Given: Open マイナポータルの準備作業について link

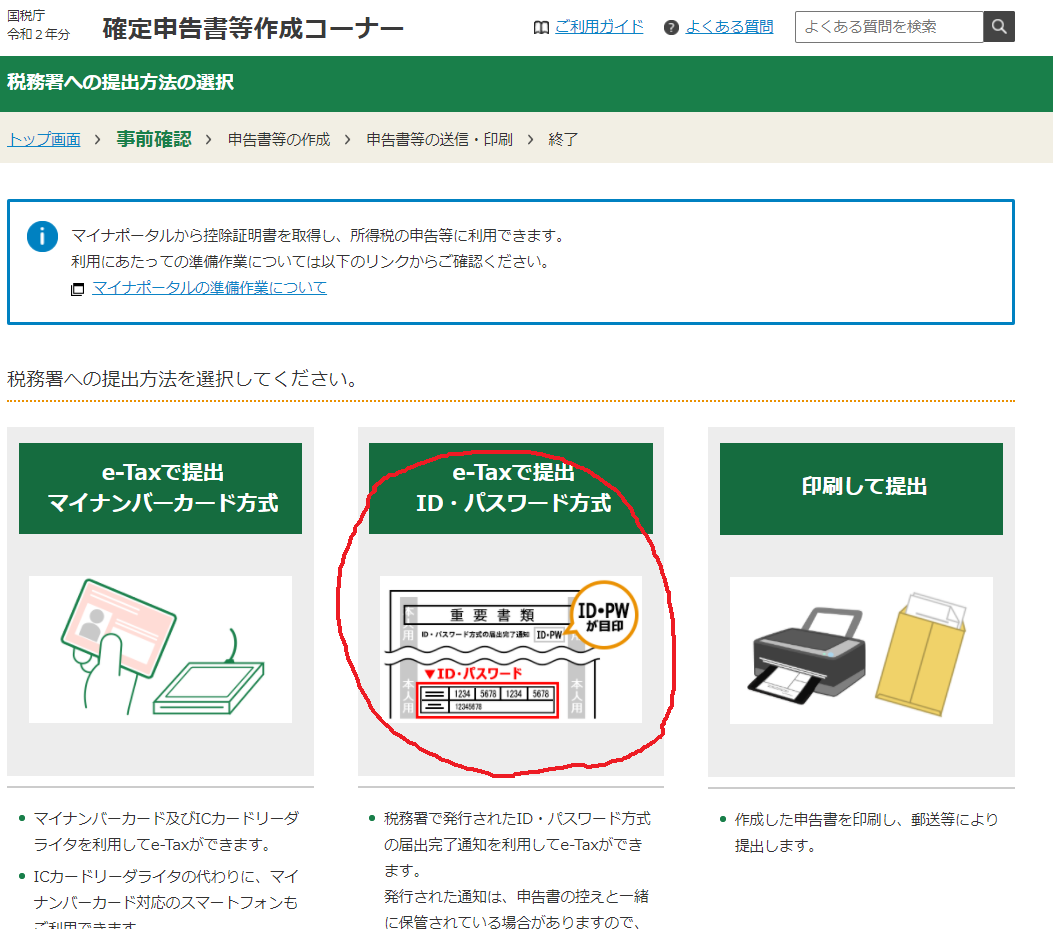Looking at the screenshot, I should click(x=210, y=287).
